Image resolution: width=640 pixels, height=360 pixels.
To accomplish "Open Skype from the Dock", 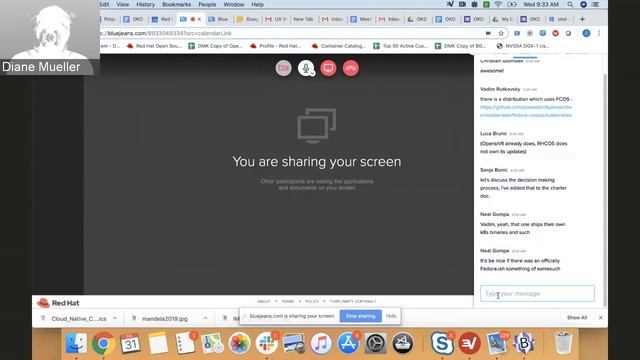I will point(442,343).
